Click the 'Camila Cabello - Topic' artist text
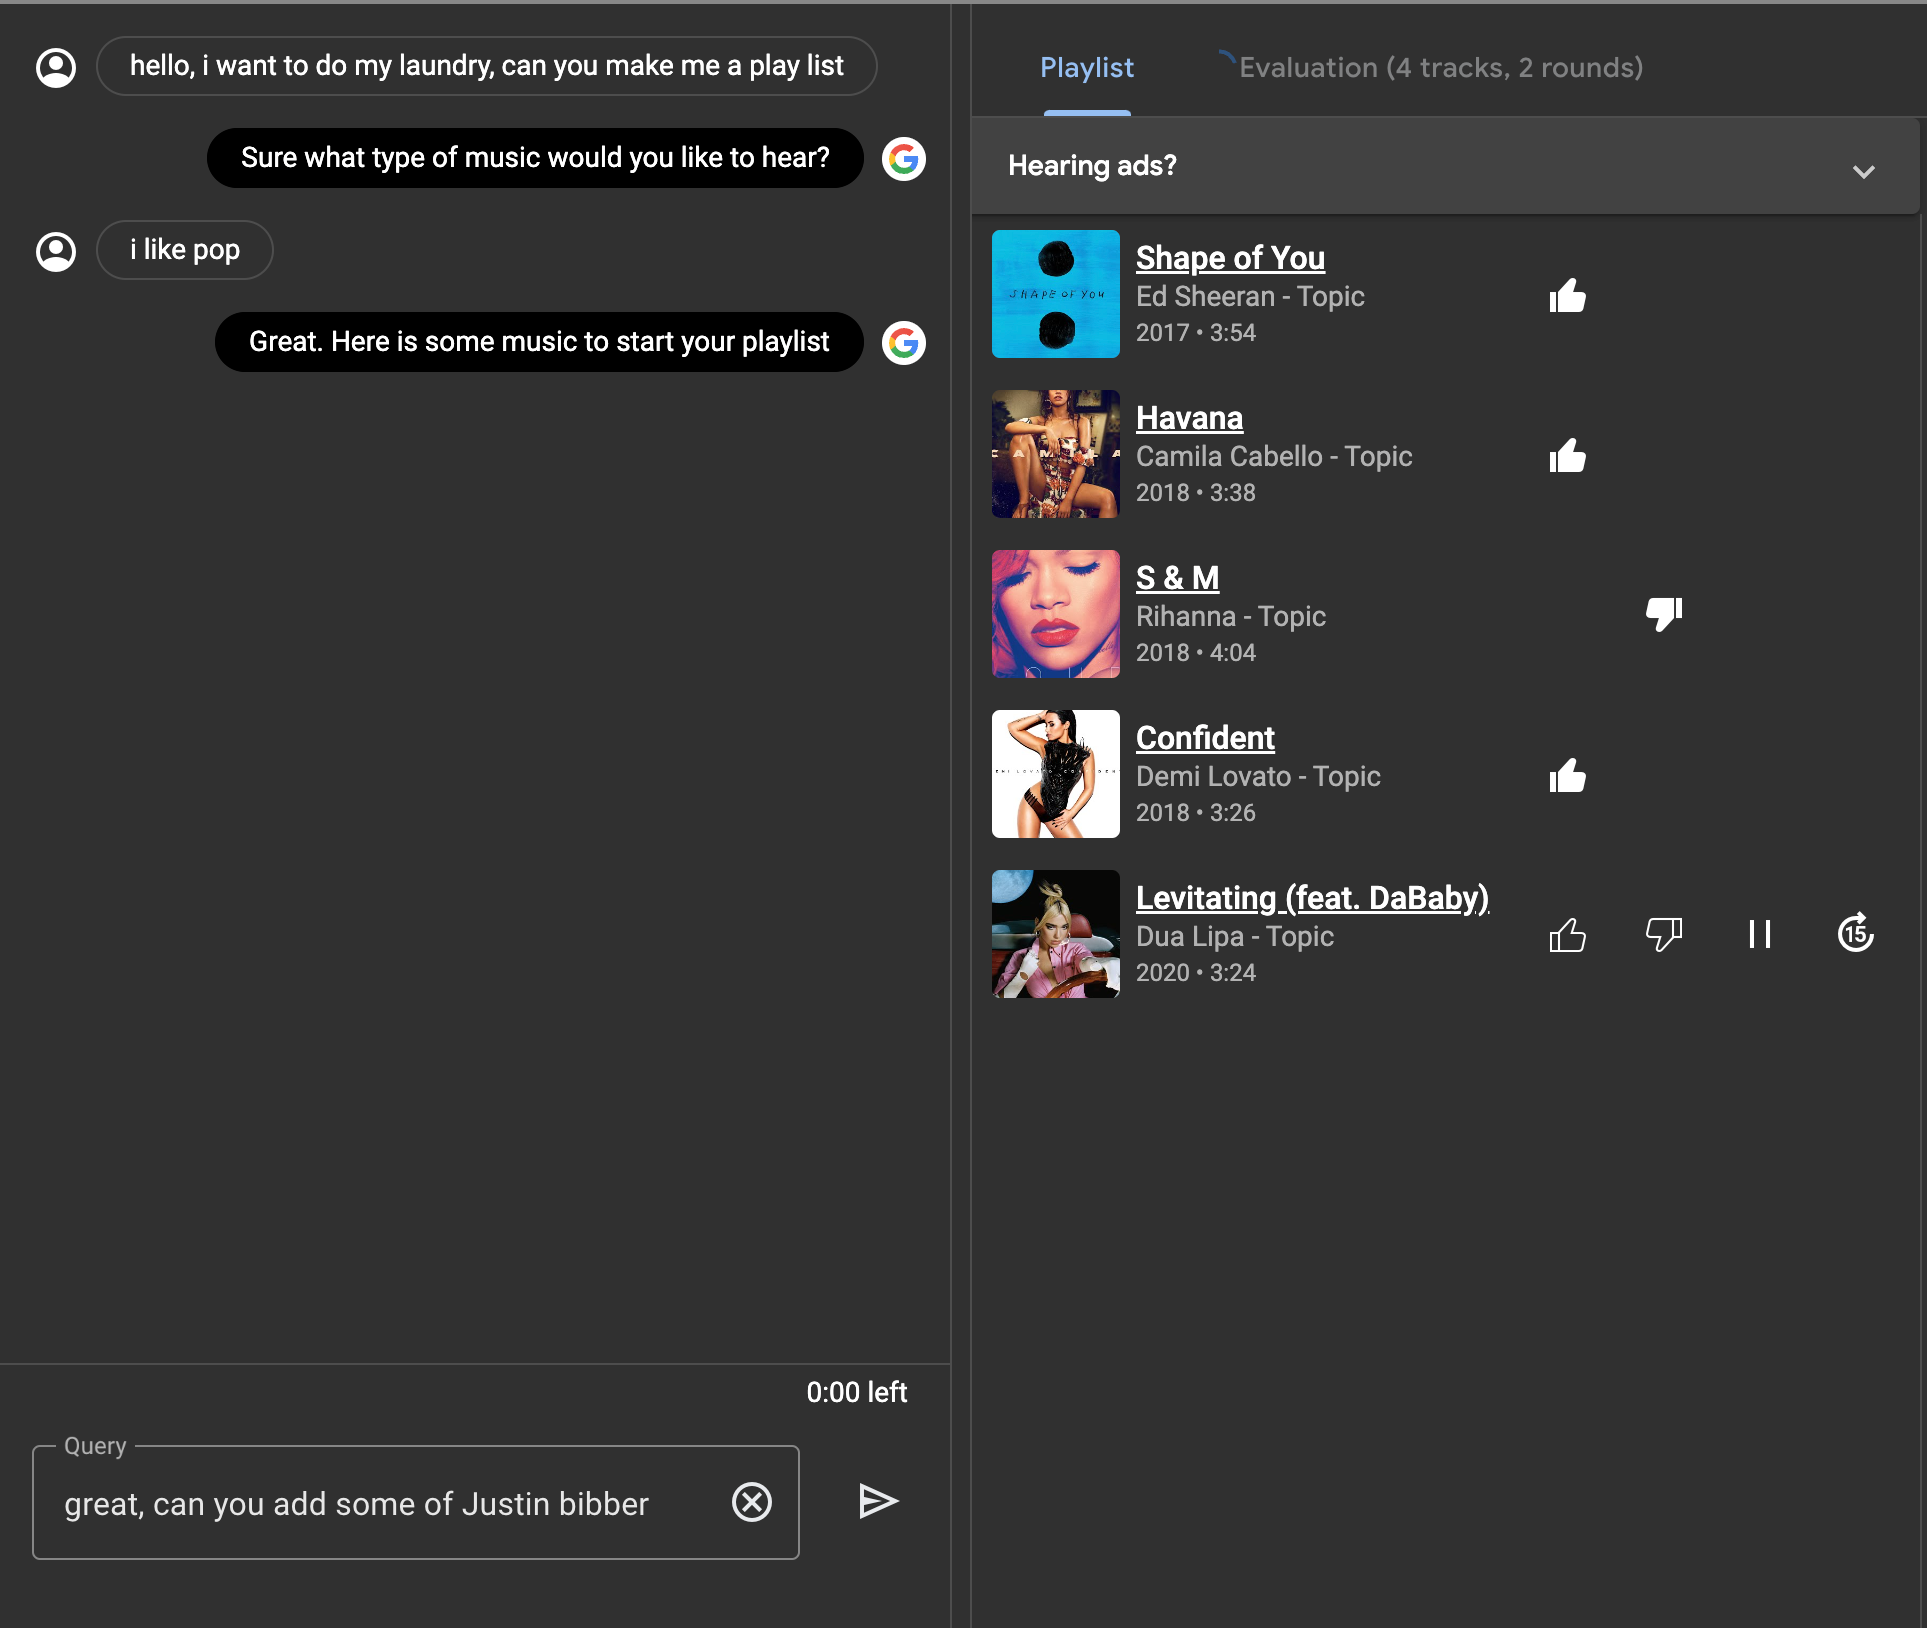 1274,456
